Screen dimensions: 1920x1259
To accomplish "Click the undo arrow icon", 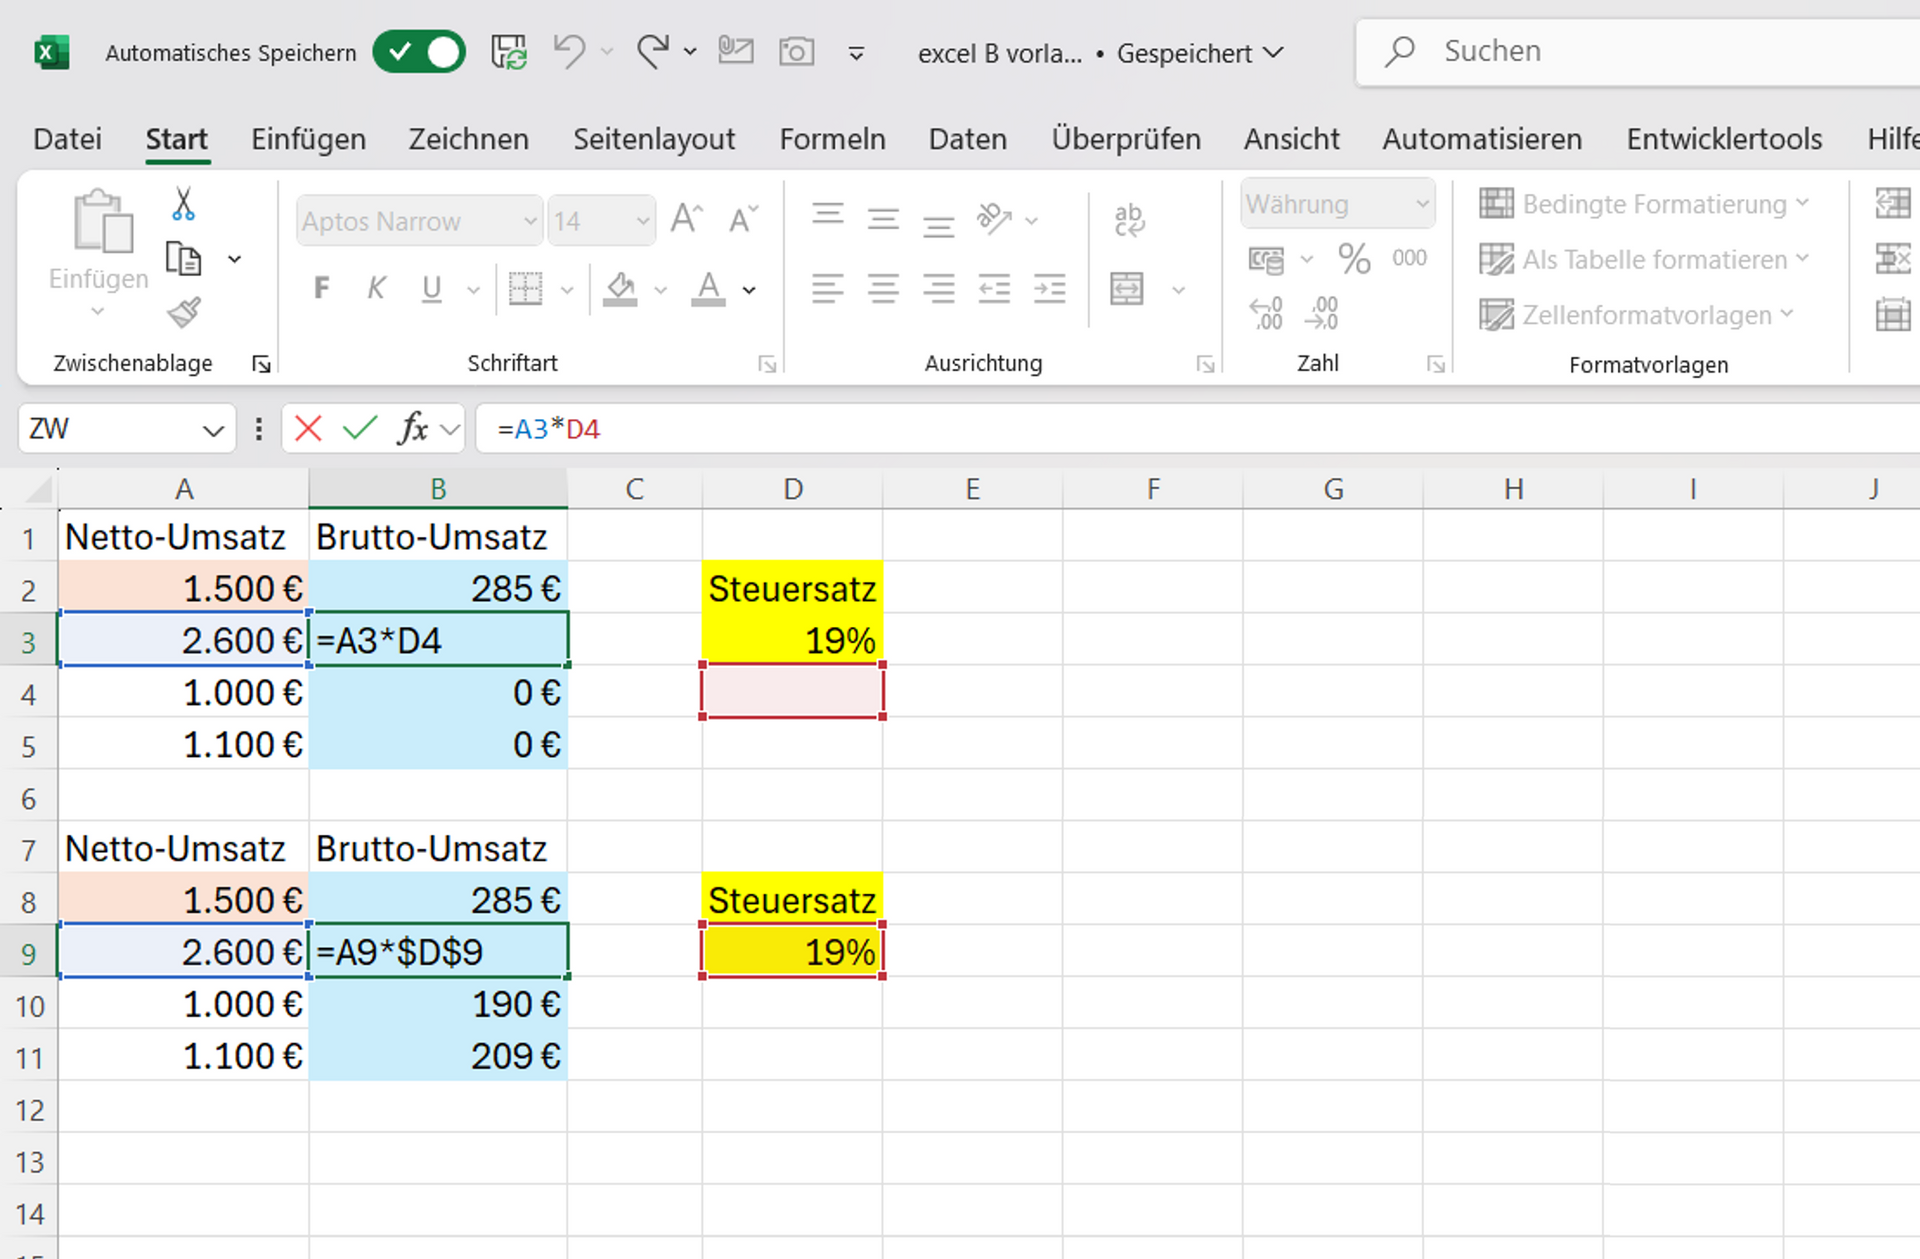I will coord(569,51).
